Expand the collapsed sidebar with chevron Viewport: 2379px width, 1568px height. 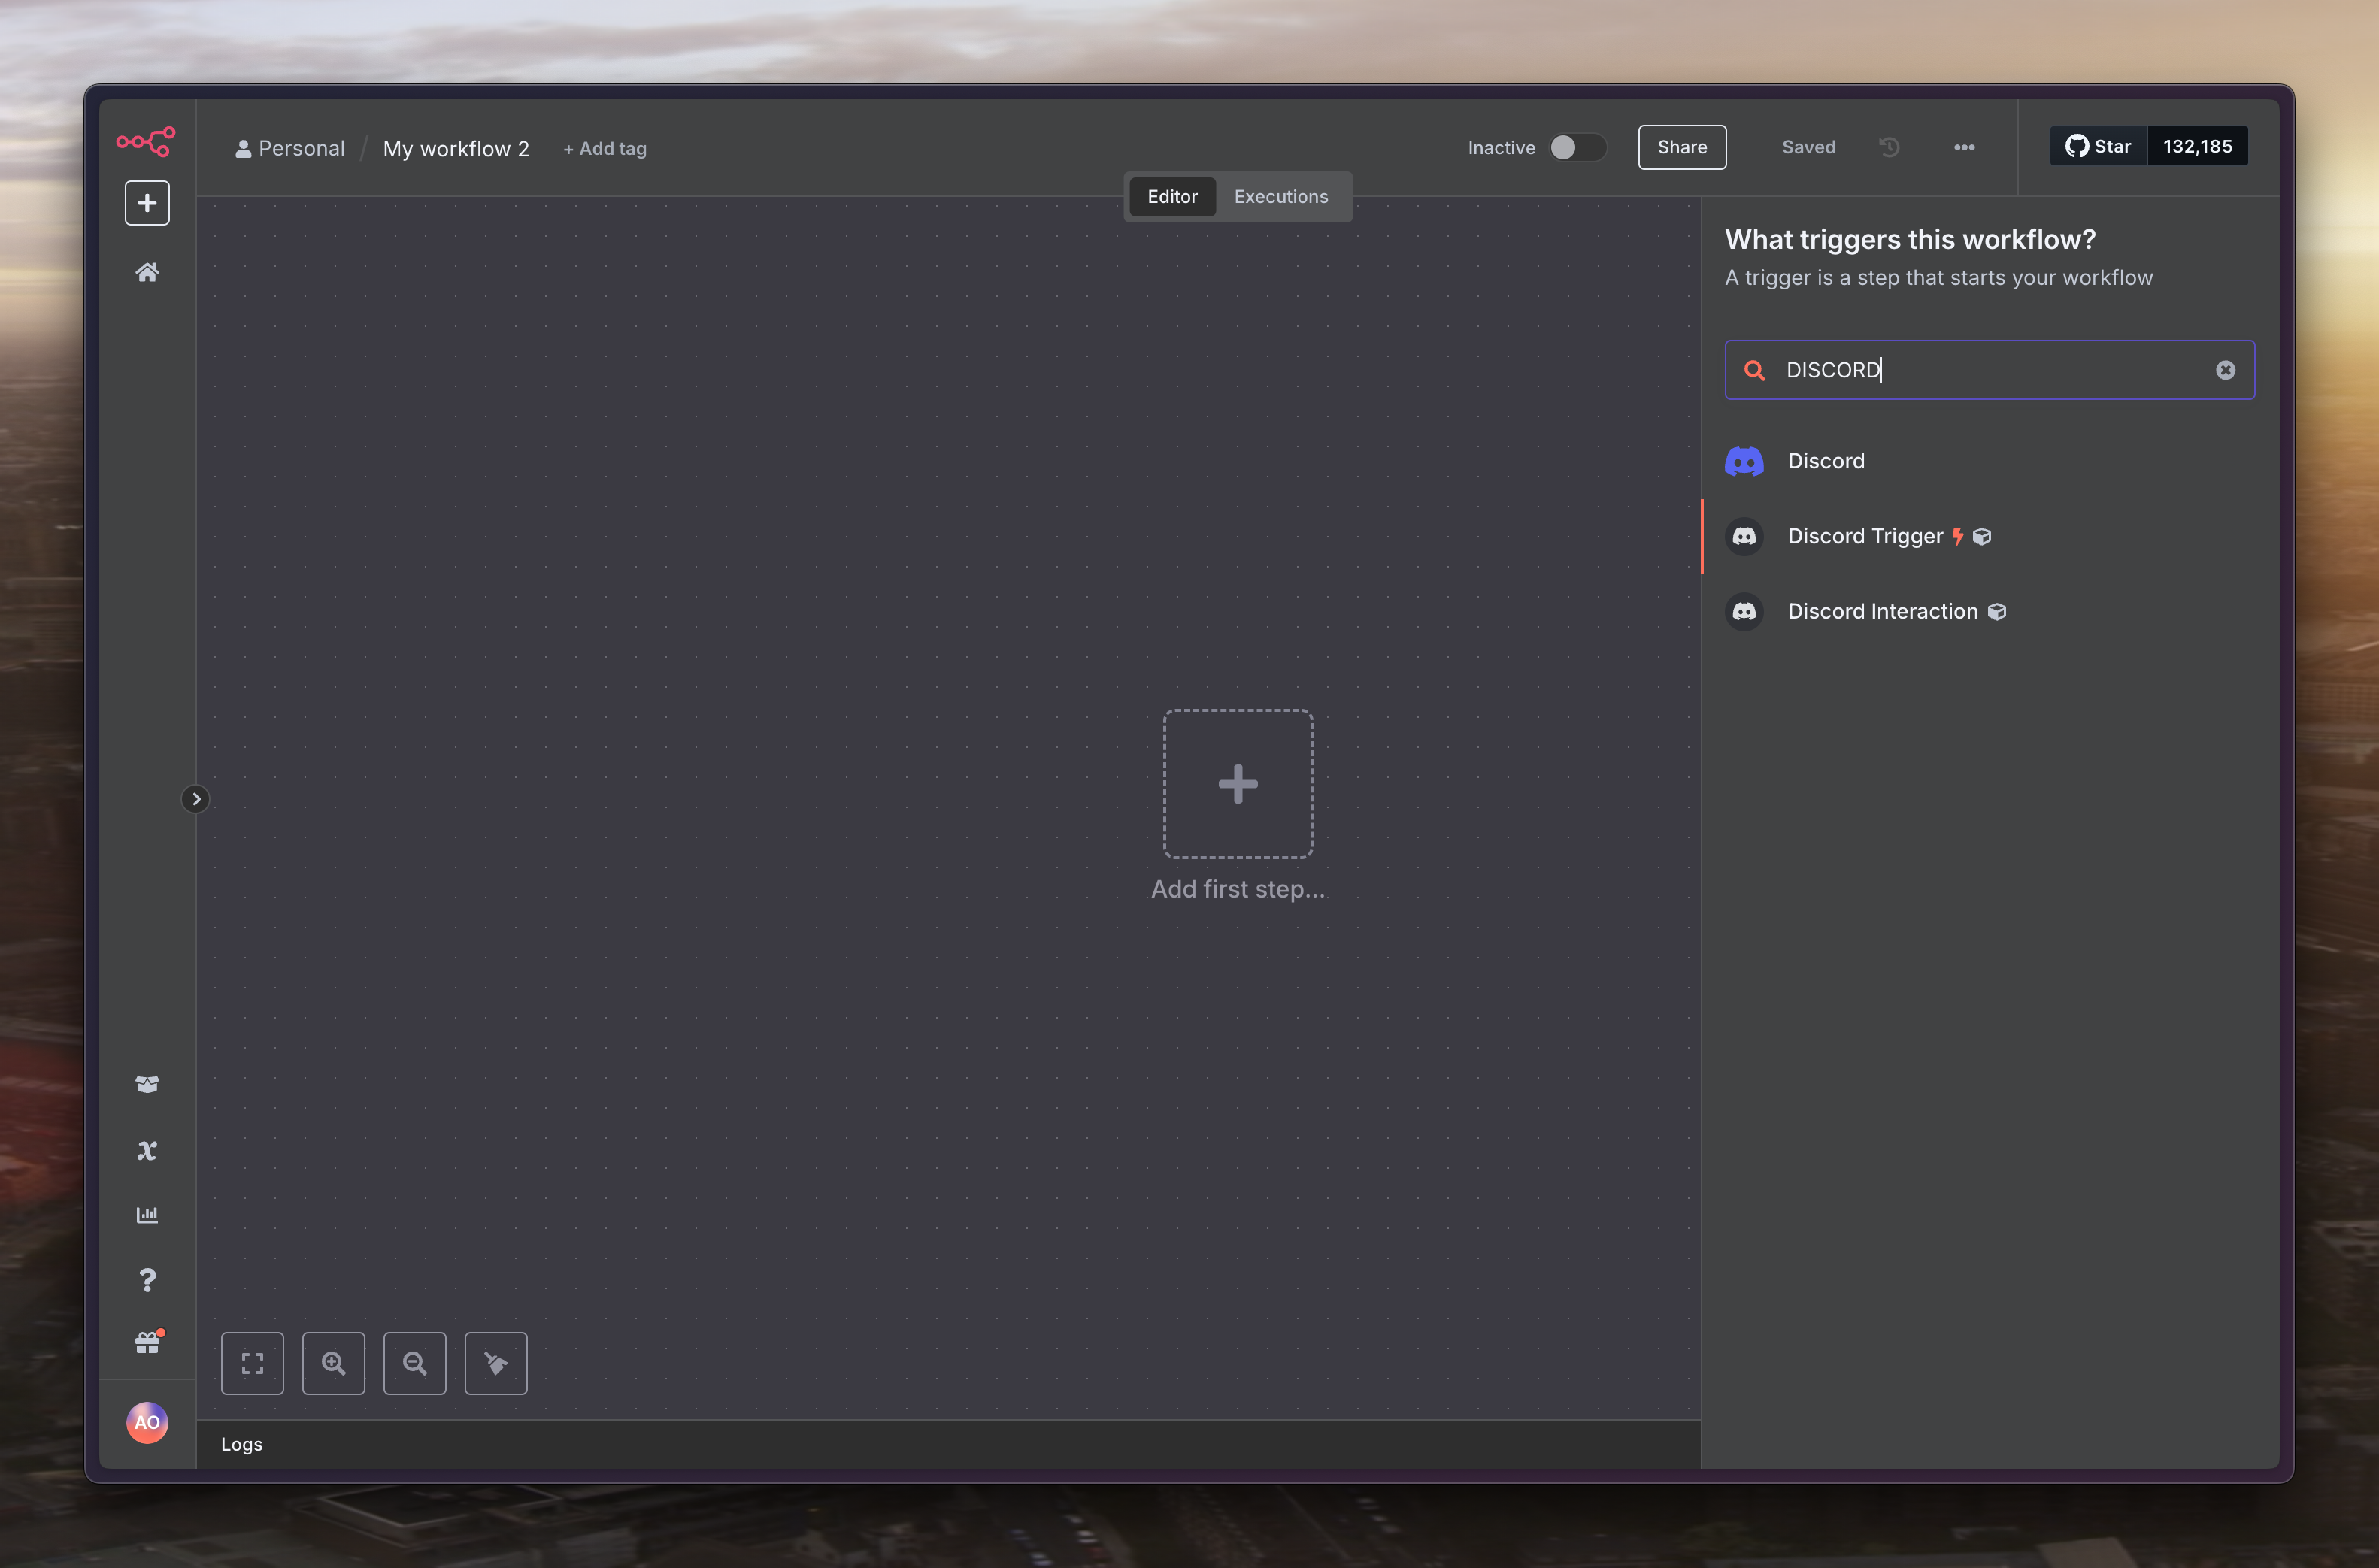[x=196, y=799]
